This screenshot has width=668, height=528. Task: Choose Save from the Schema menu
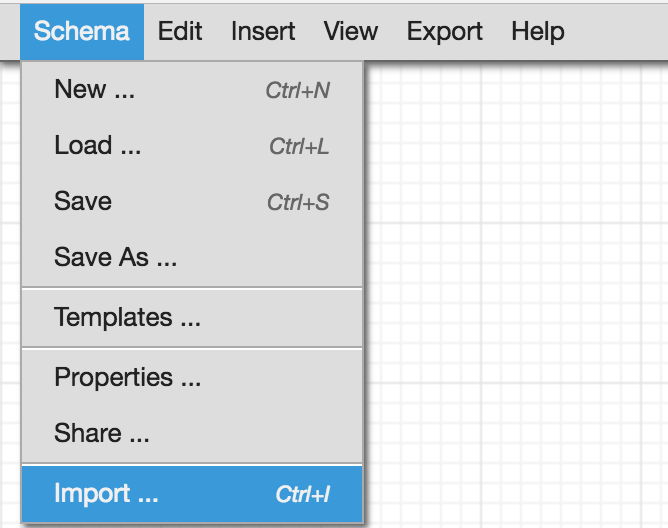[192, 202]
